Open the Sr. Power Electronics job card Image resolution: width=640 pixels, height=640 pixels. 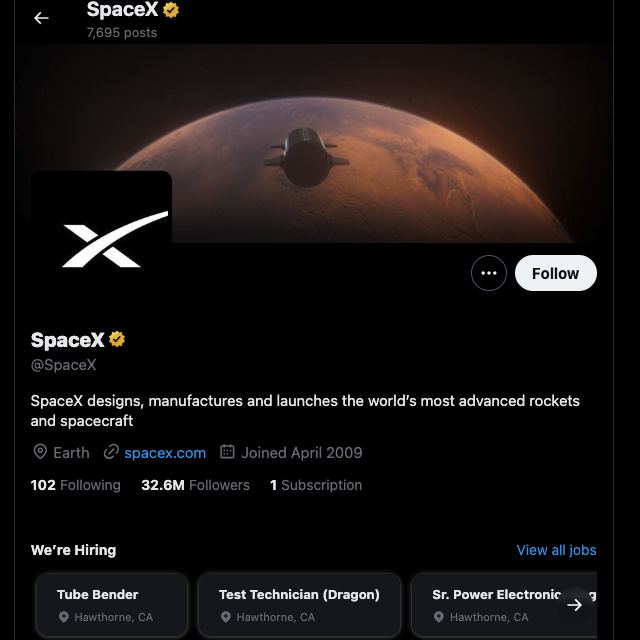[x=495, y=604]
